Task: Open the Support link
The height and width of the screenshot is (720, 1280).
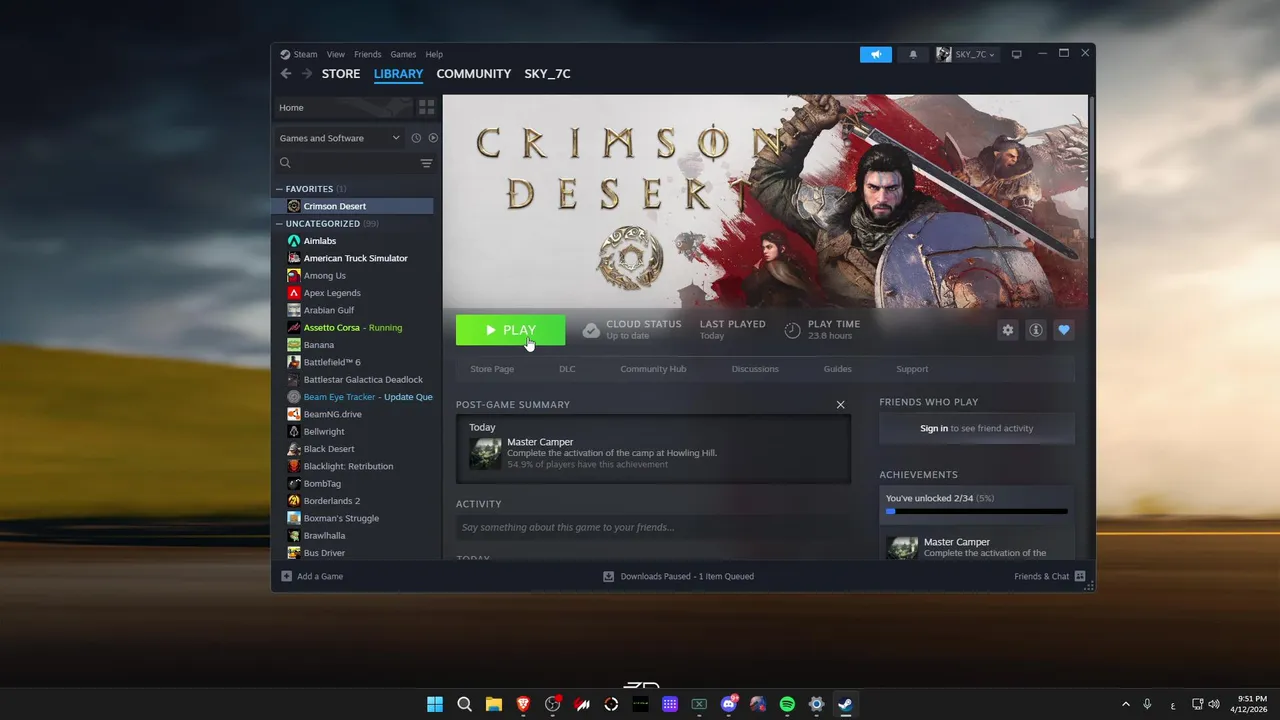Action: (x=912, y=369)
